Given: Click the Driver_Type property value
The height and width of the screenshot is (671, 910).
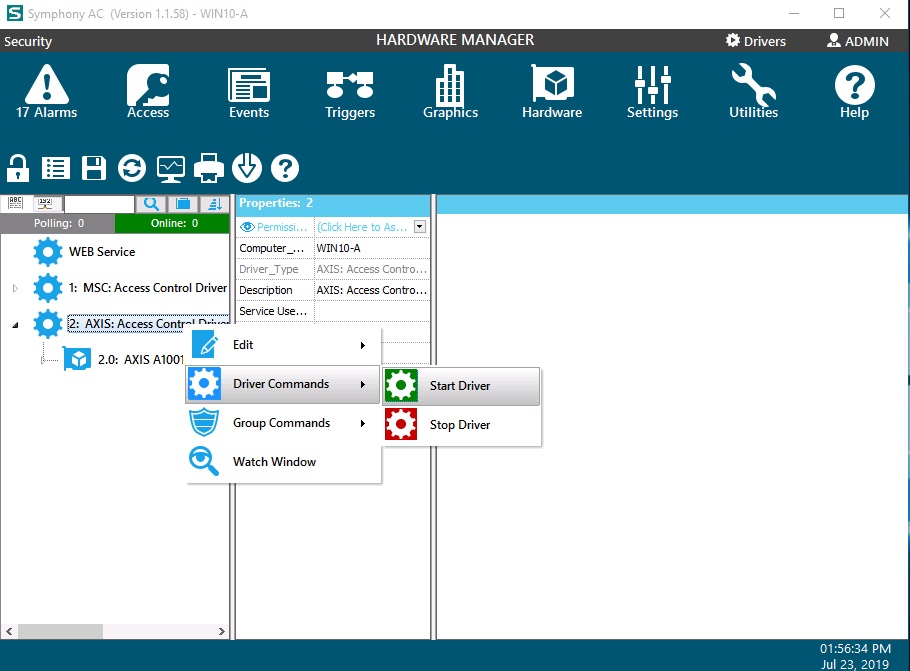Looking at the screenshot, I should (x=371, y=269).
